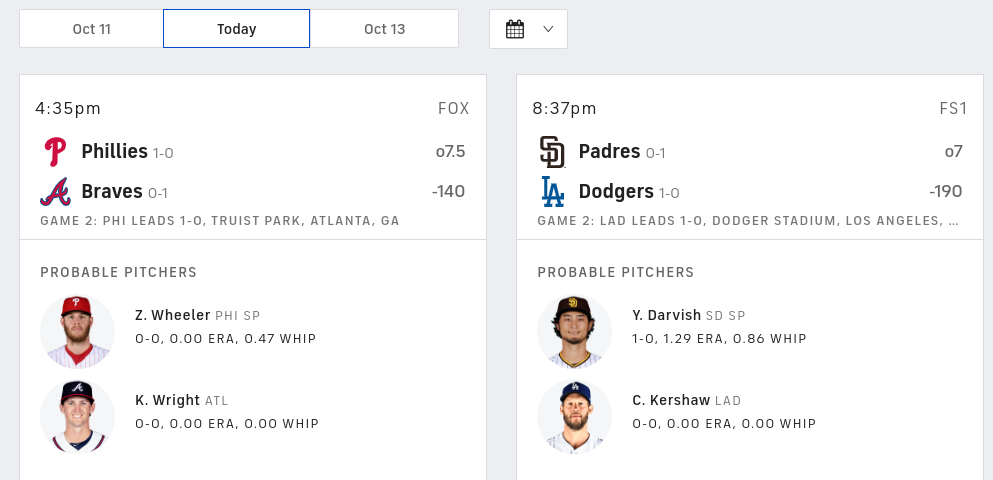Screen dimensions: 993x480
Task: Click C. Kershaw's player photo
Action: pos(574,417)
